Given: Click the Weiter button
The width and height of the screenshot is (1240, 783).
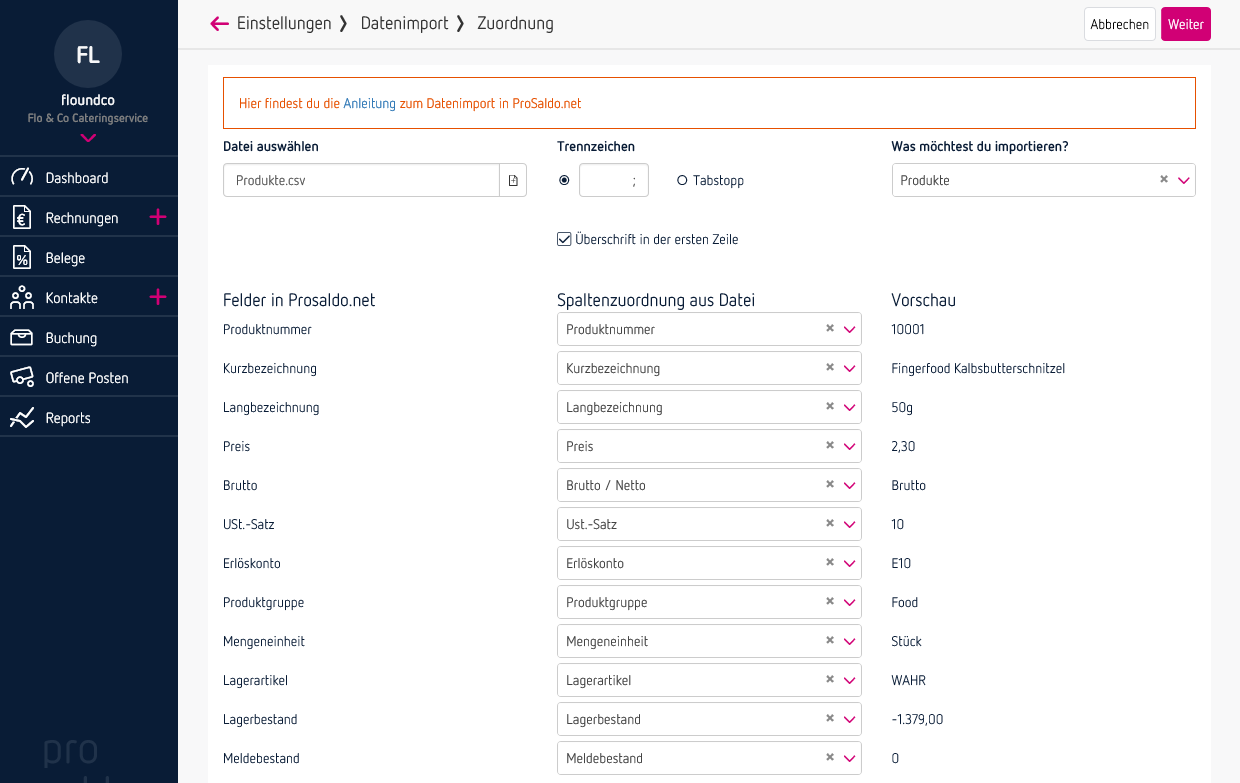Looking at the screenshot, I should pos(1185,24).
